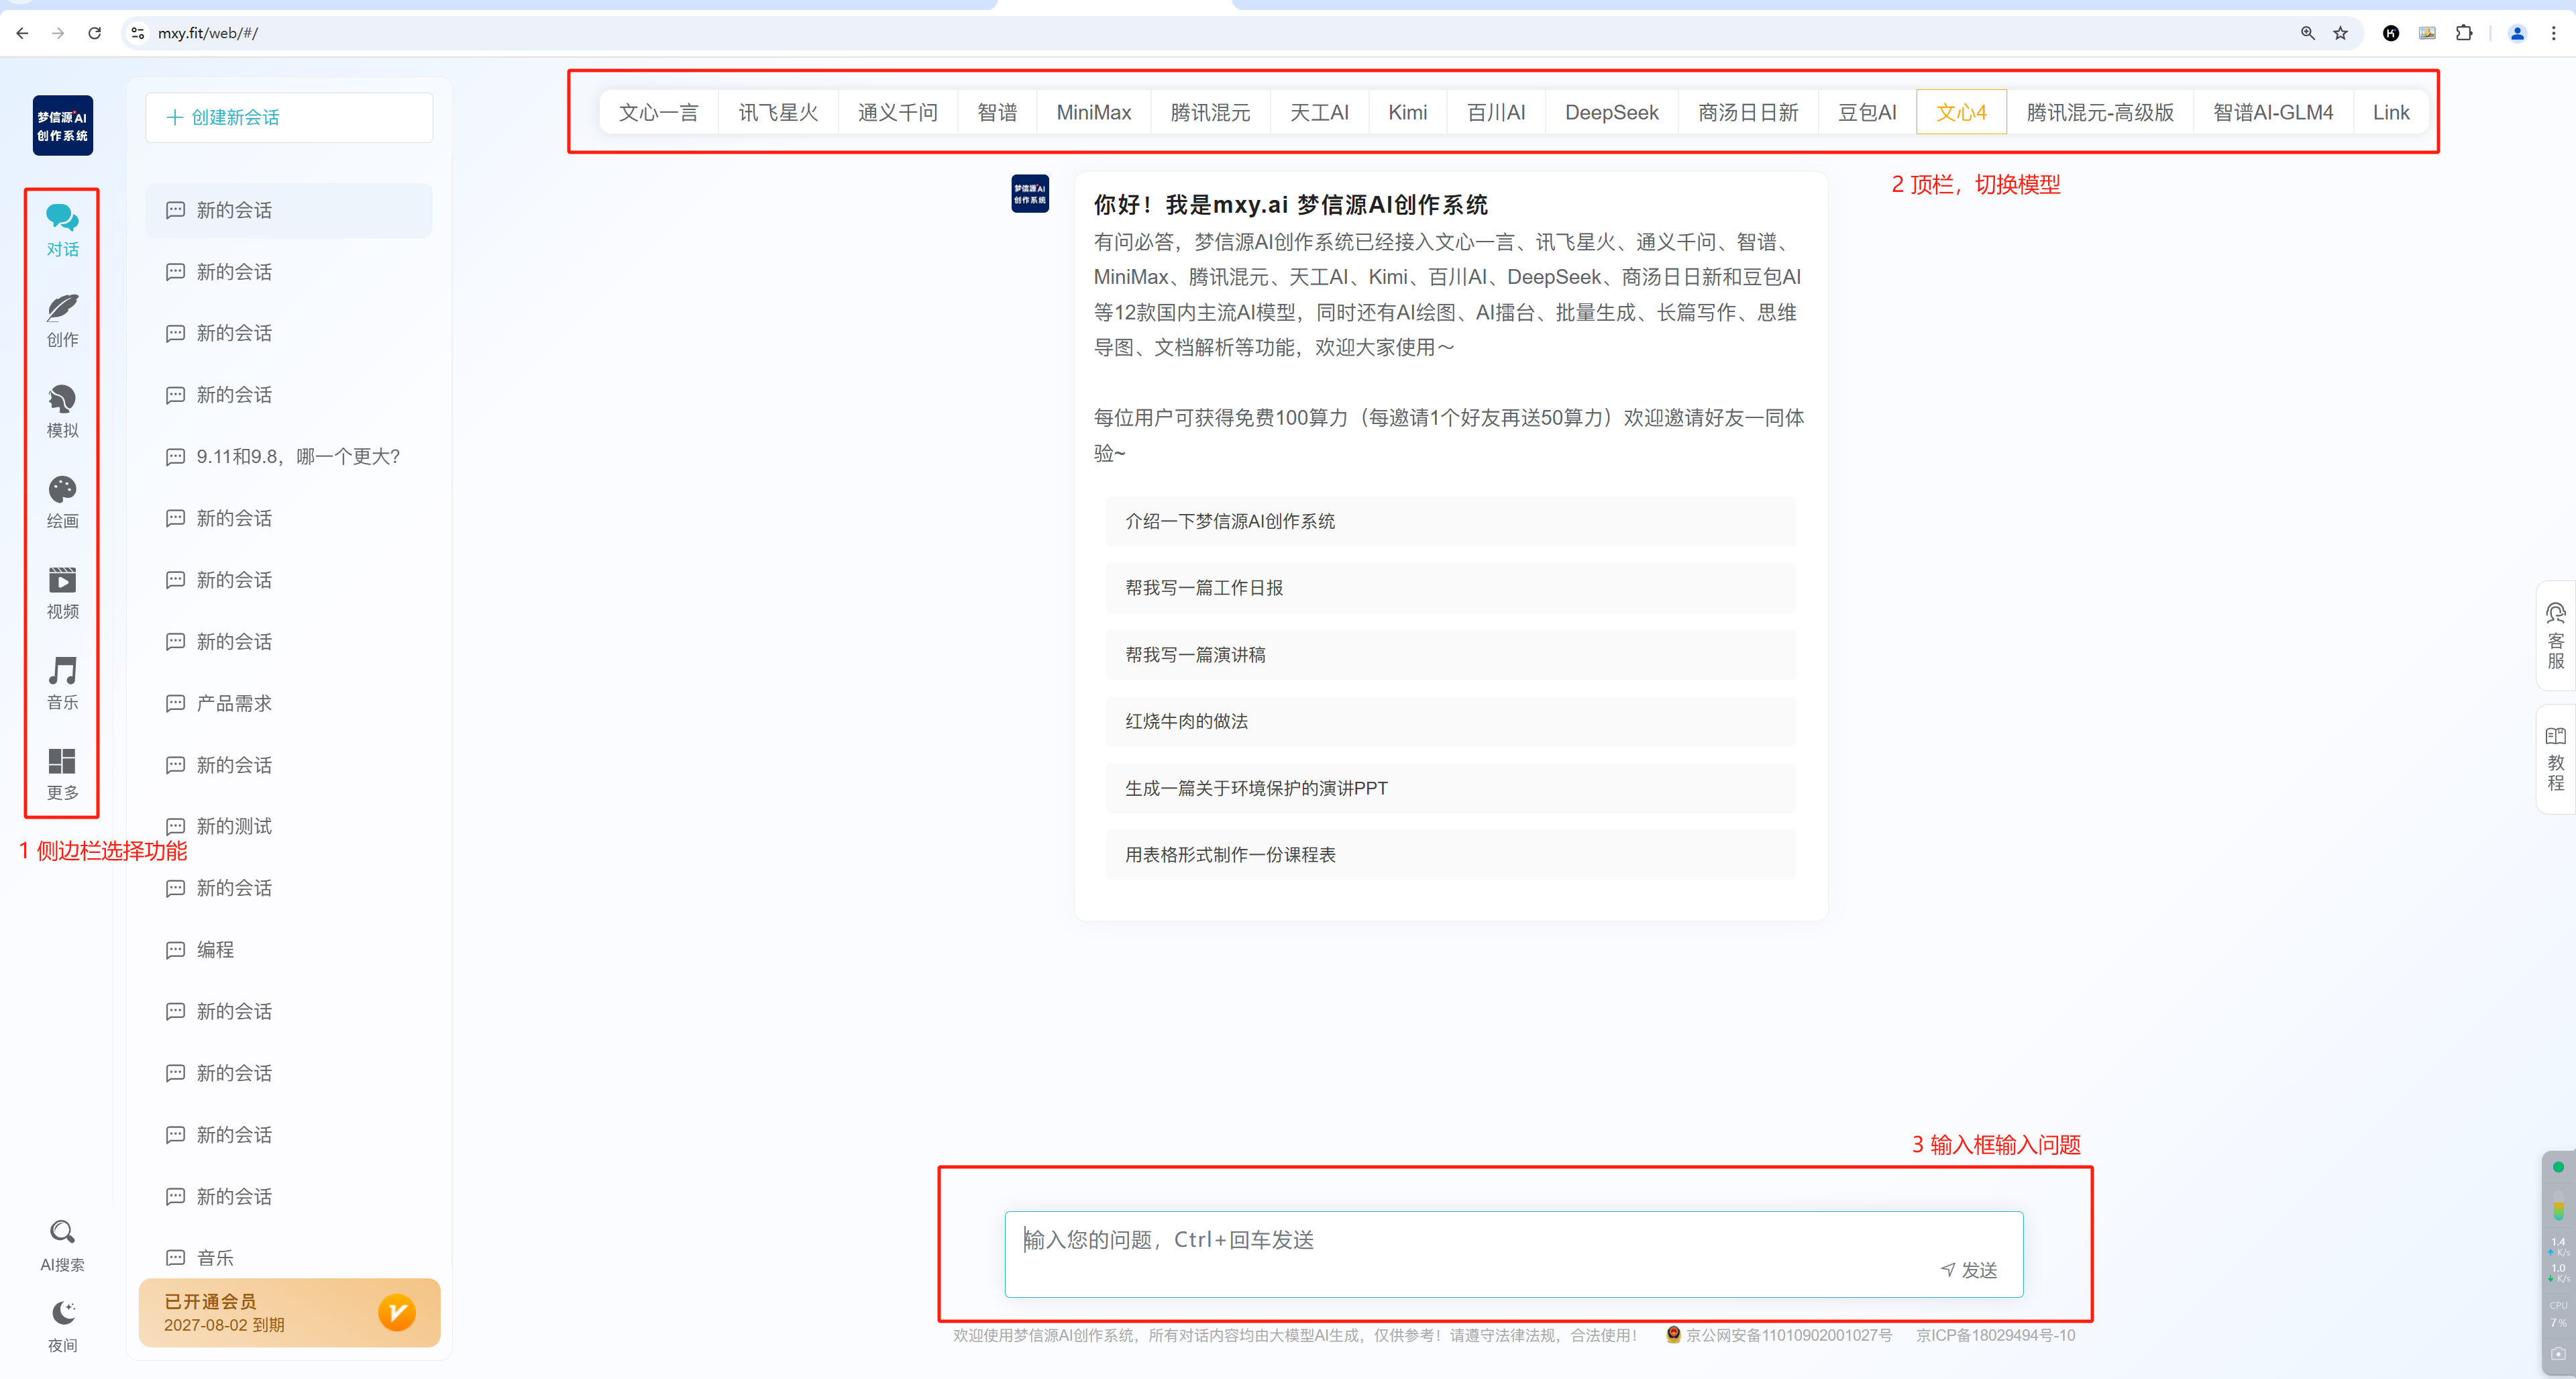The height and width of the screenshot is (1379, 2576).
Task: Toggle 夜间 night mode moon icon
Action: pyautogui.click(x=62, y=1313)
